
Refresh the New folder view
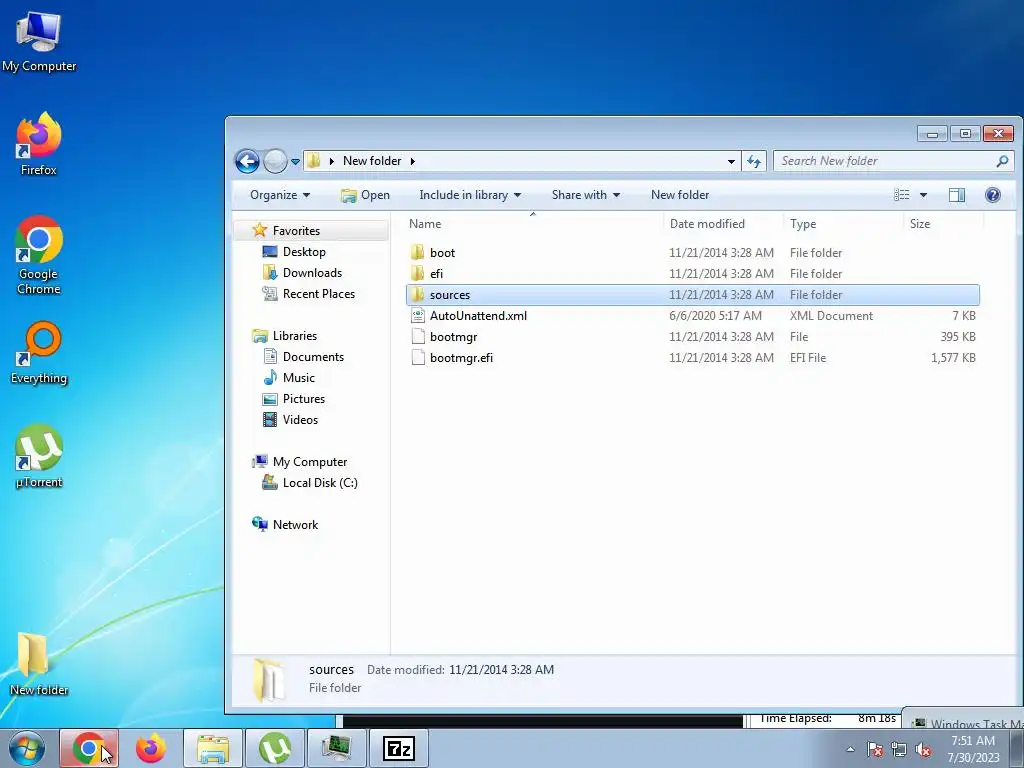754,161
